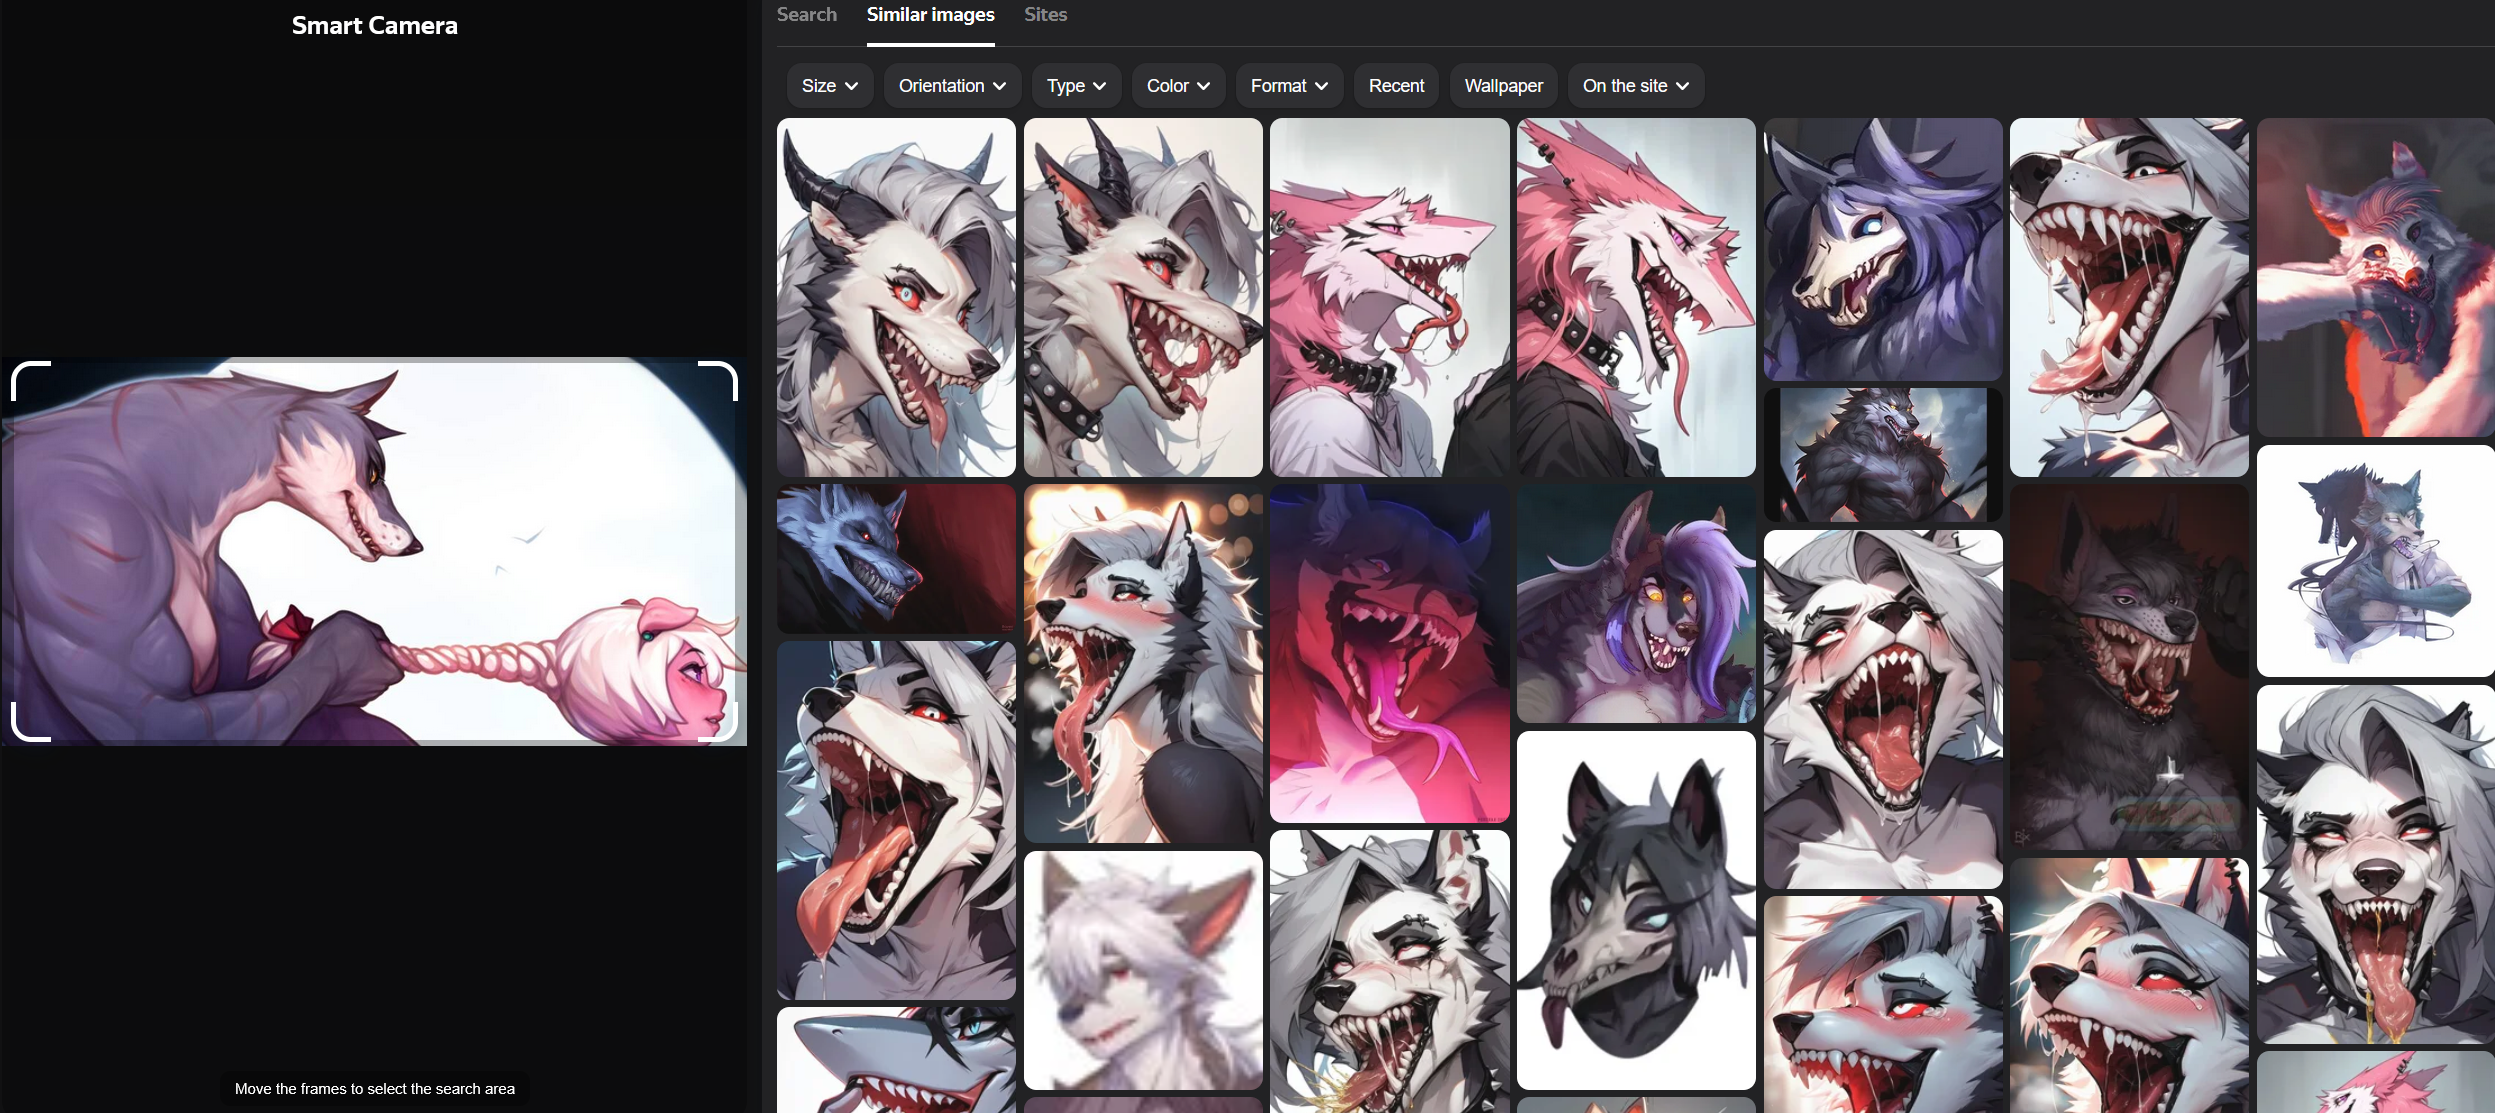Open the Color filter dropdown
The width and height of the screenshot is (2495, 1113).
(1178, 86)
